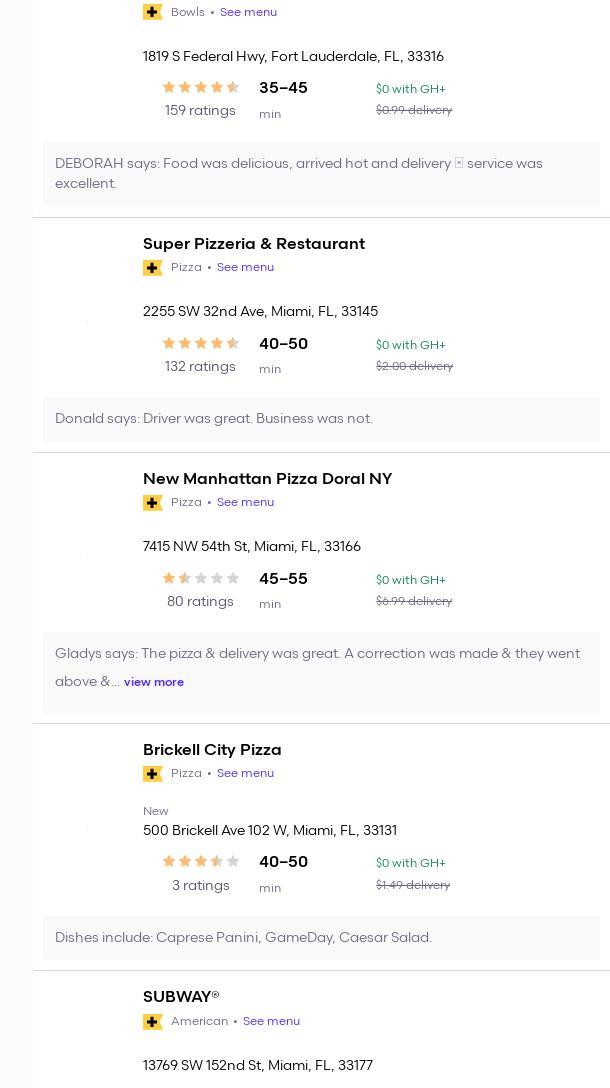Click the GH+ badge next to Bowls
610x1088 pixels.
[x=153, y=12]
